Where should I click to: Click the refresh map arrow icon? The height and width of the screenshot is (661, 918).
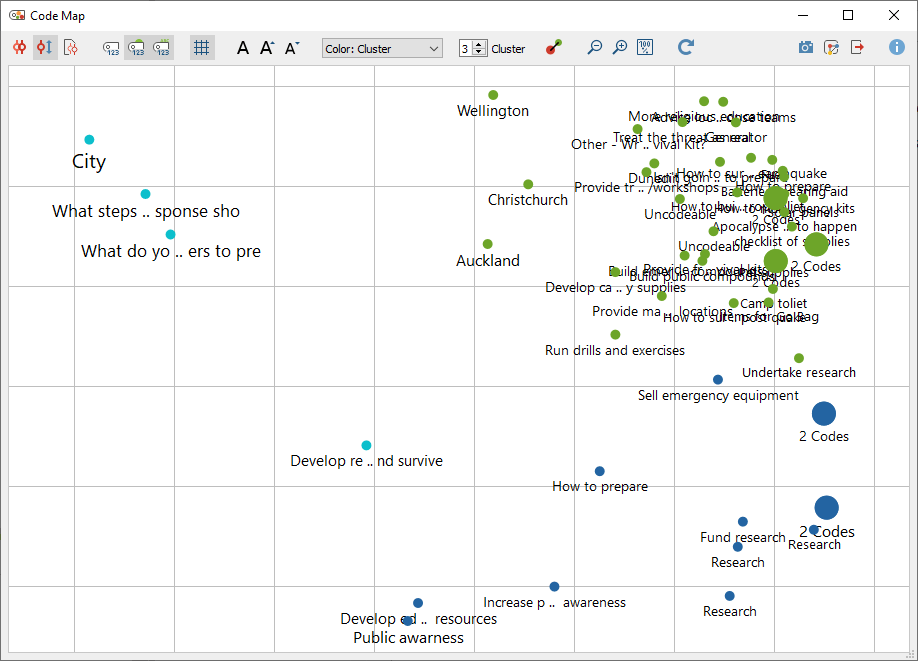[x=686, y=47]
